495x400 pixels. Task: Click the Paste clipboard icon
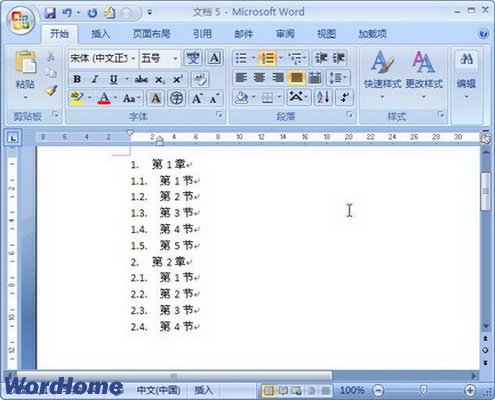click(25, 62)
